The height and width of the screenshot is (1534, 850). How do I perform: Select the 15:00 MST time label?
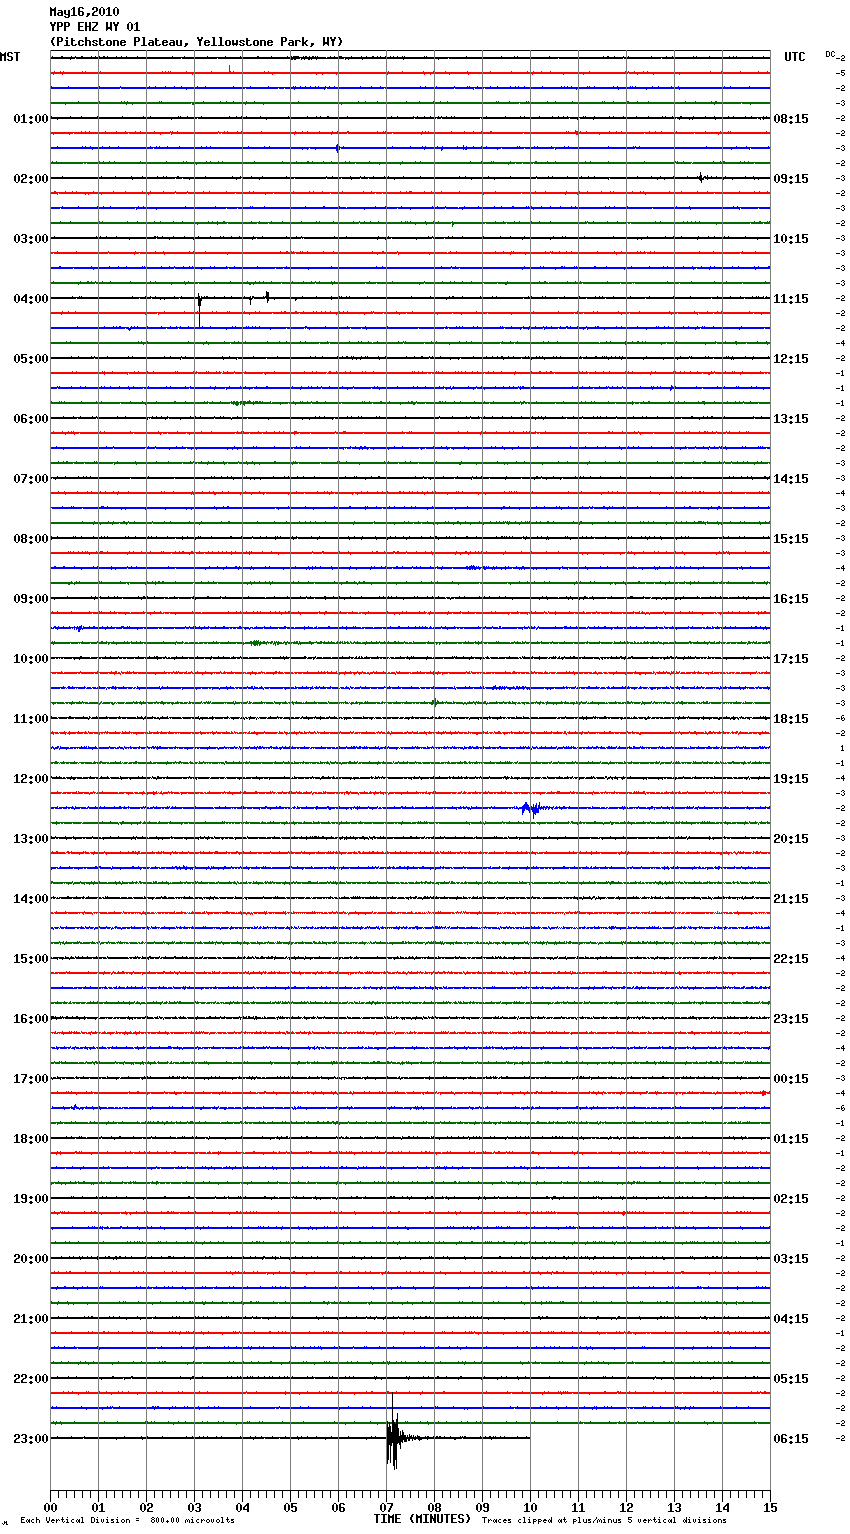(30, 959)
